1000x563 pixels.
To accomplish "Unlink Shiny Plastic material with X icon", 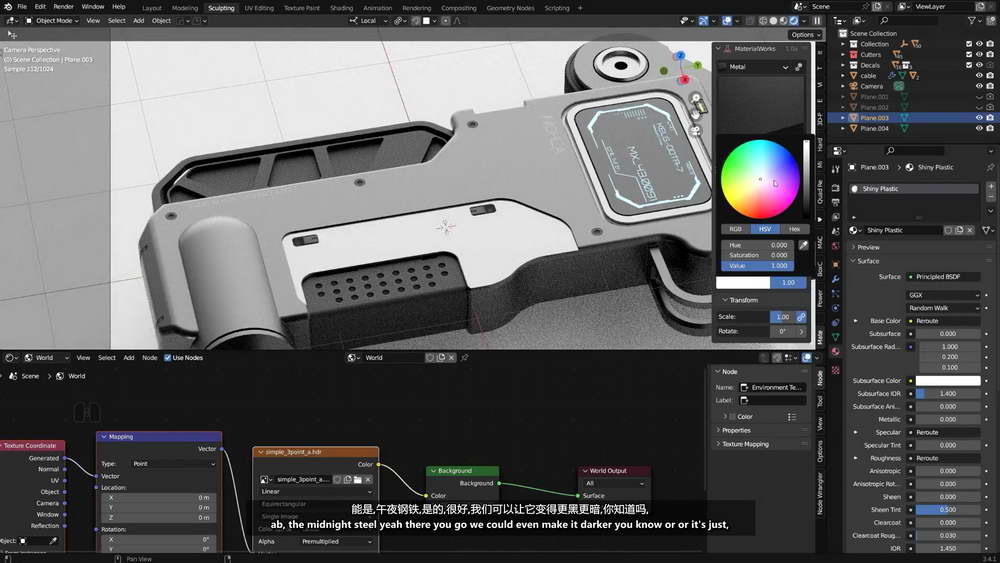I will pos(970,230).
